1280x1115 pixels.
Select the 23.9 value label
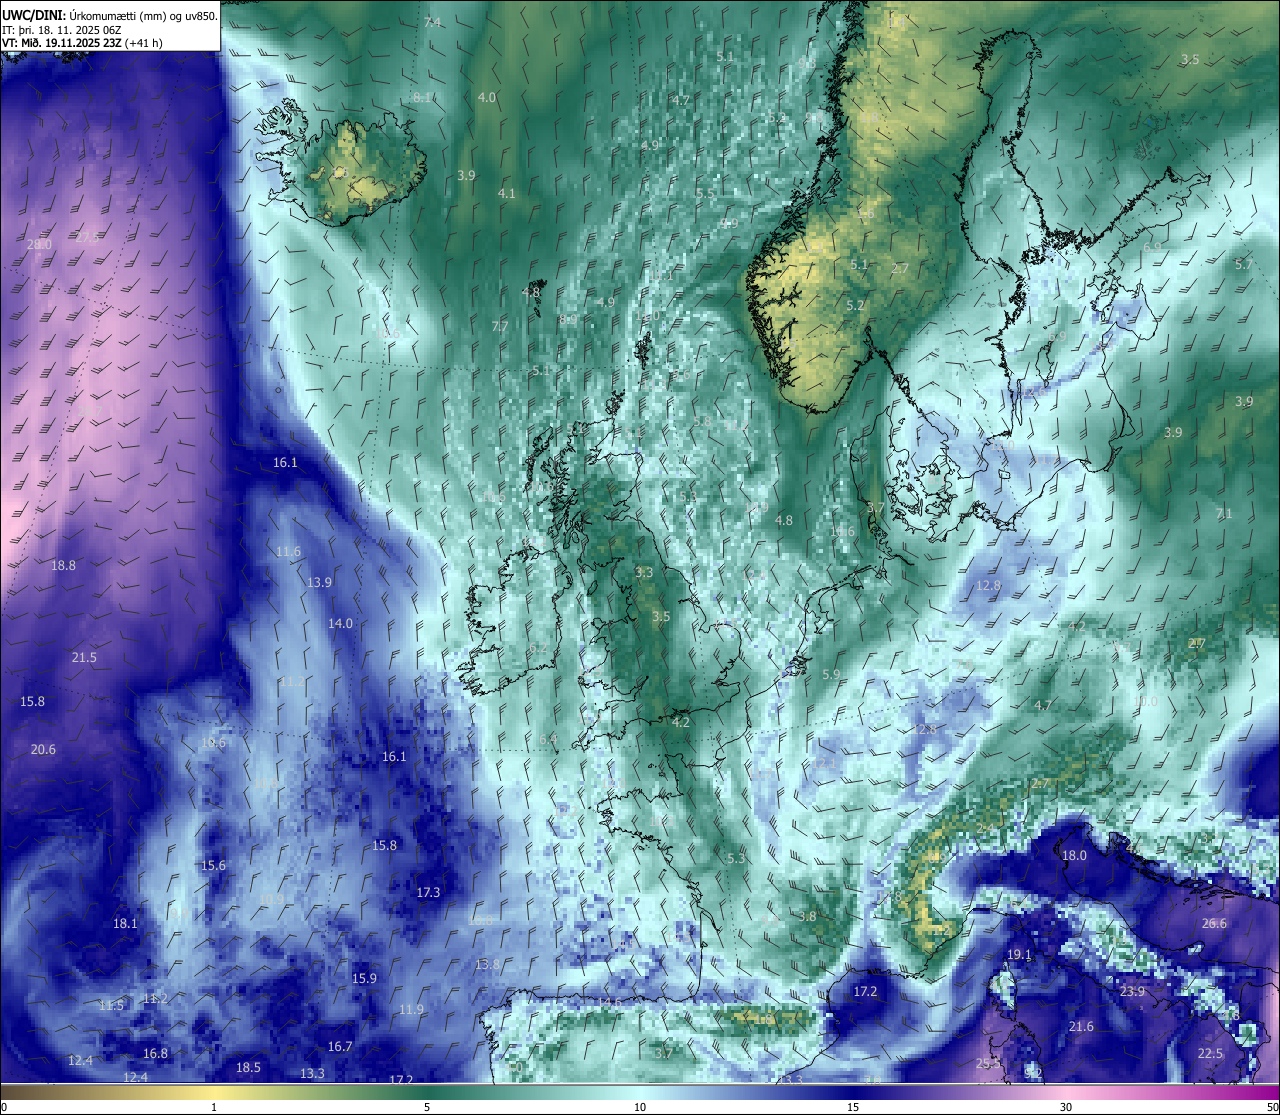pos(1132,991)
